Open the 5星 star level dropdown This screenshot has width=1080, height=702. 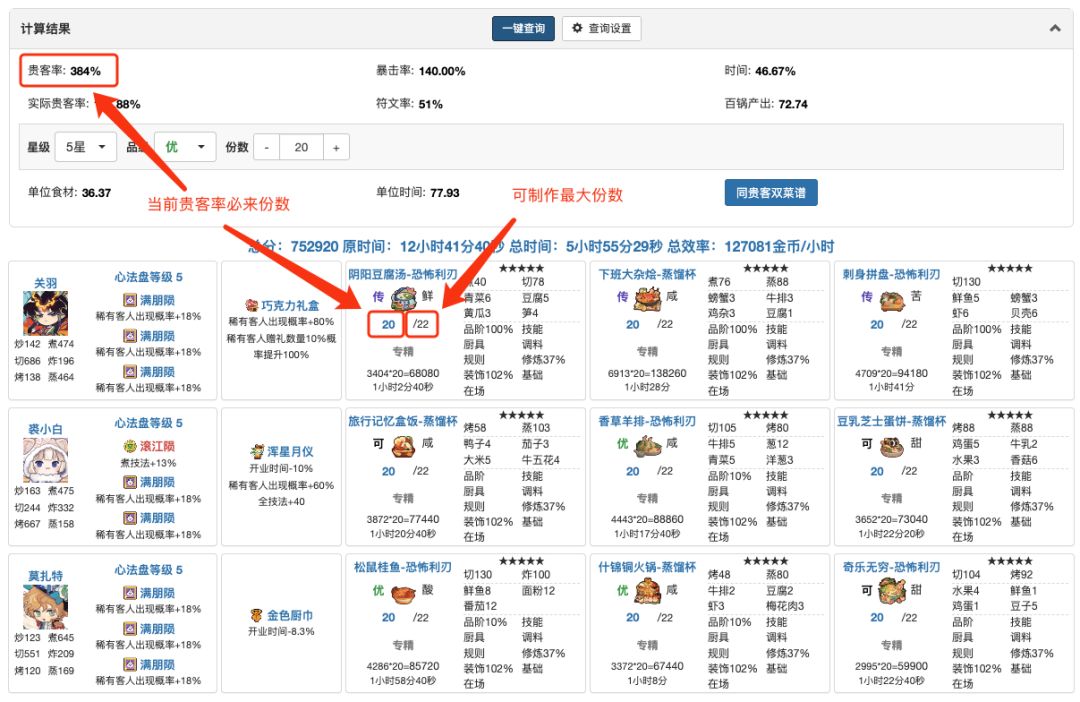(x=85, y=147)
